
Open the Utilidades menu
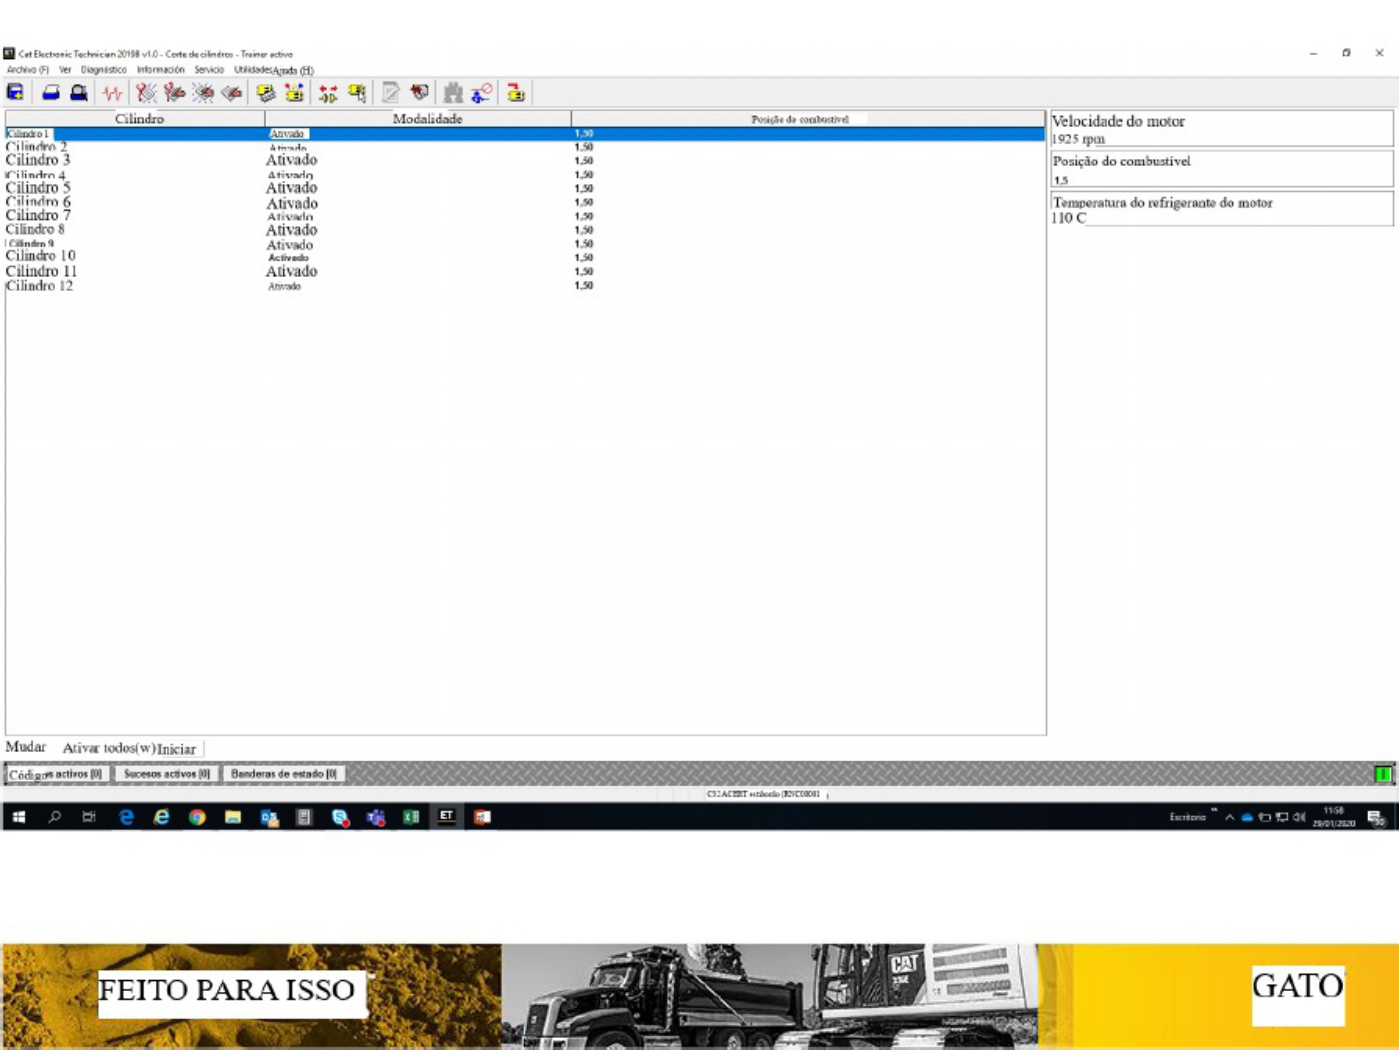(253, 70)
